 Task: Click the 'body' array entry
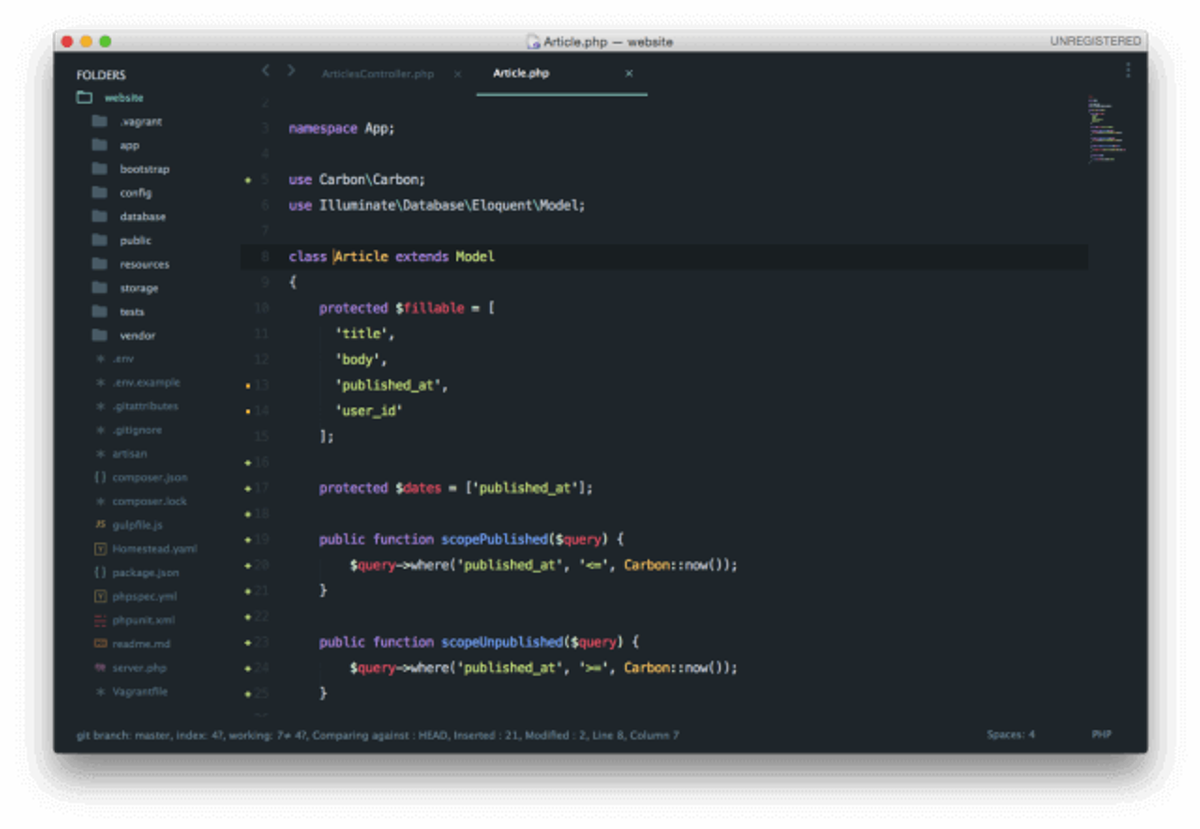[x=361, y=359]
